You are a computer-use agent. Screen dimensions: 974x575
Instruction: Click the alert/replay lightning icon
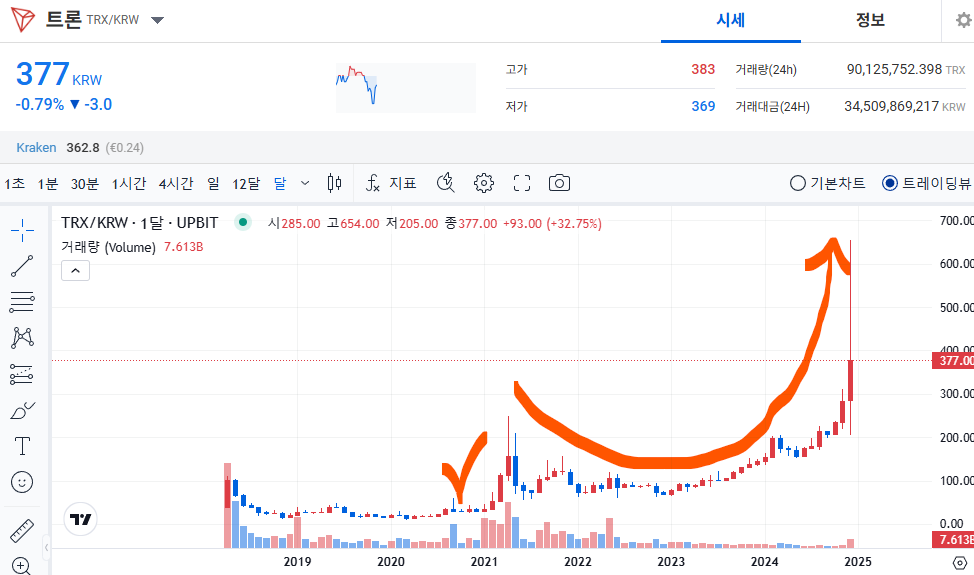click(x=445, y=183)
